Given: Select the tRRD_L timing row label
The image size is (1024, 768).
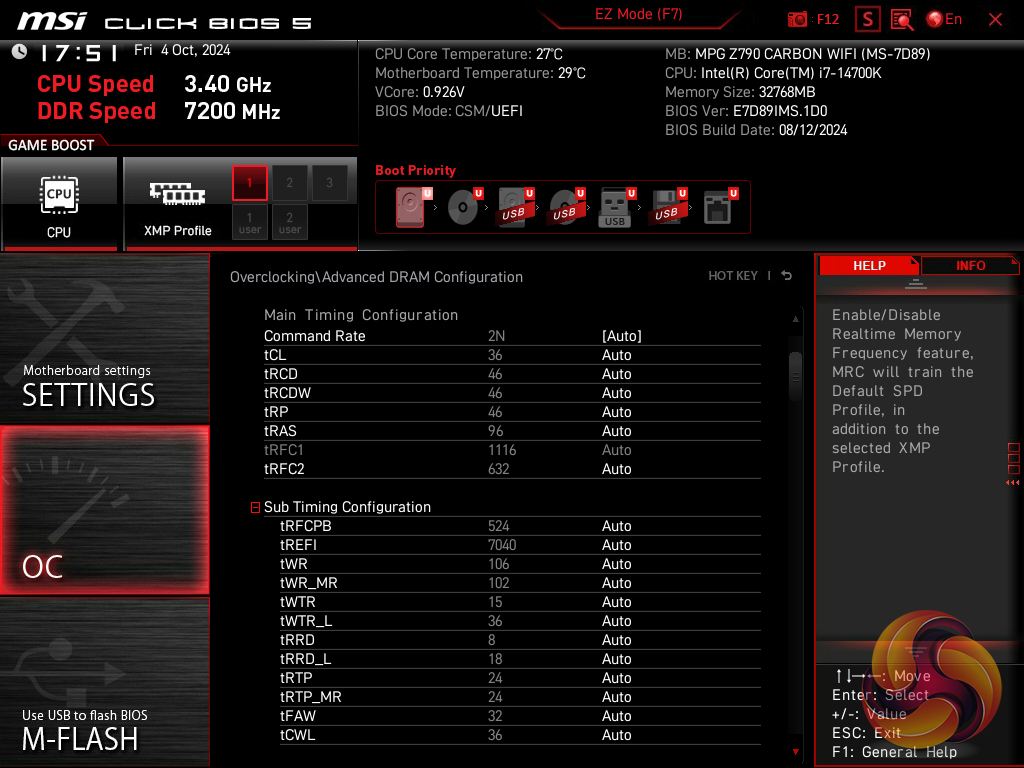Looking at the screenshot, I should pyautogui.click(x=306, y=659).
